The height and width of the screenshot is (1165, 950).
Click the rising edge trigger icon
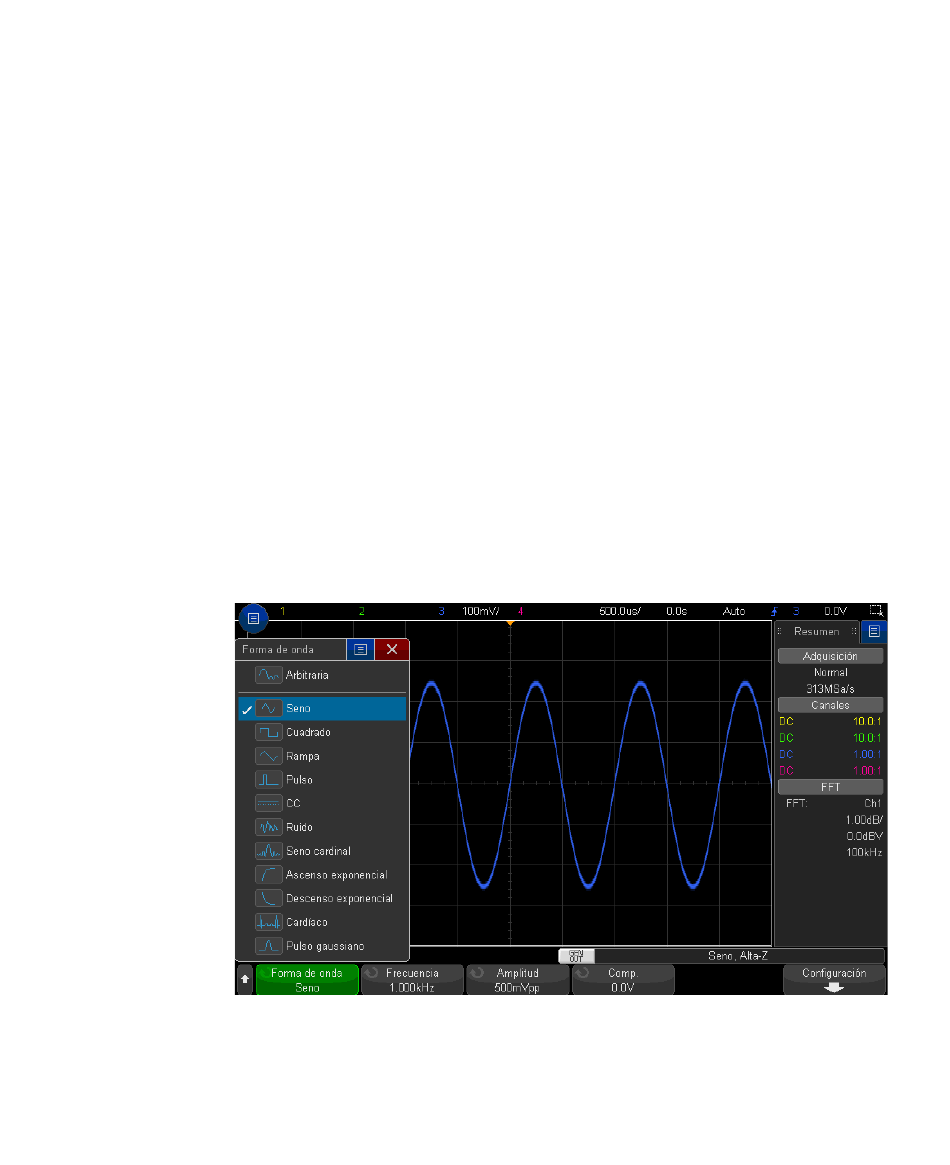tap(774, 611)
